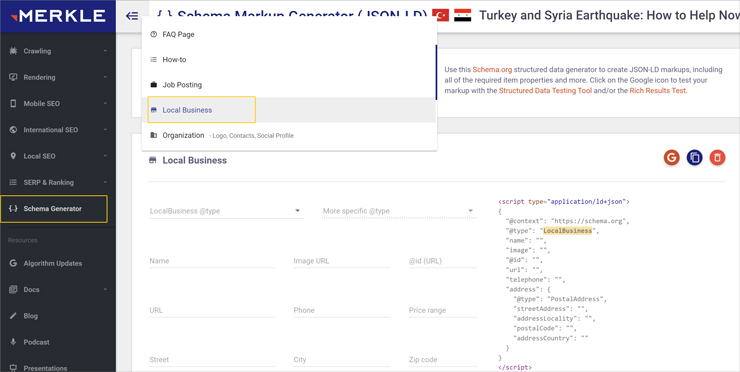The height and width of the screenshot is (372, 740).
Task: Expand the International SEO chevron
Action: 105,130
